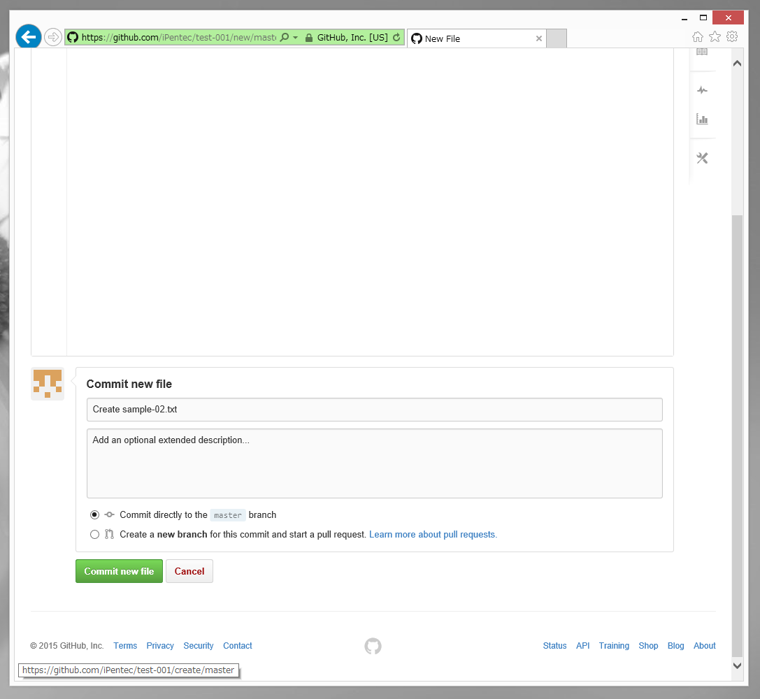The height and width of the screenshot is (699, 760).
Task: Open the API footer link
Action: (x=583, y=646)
